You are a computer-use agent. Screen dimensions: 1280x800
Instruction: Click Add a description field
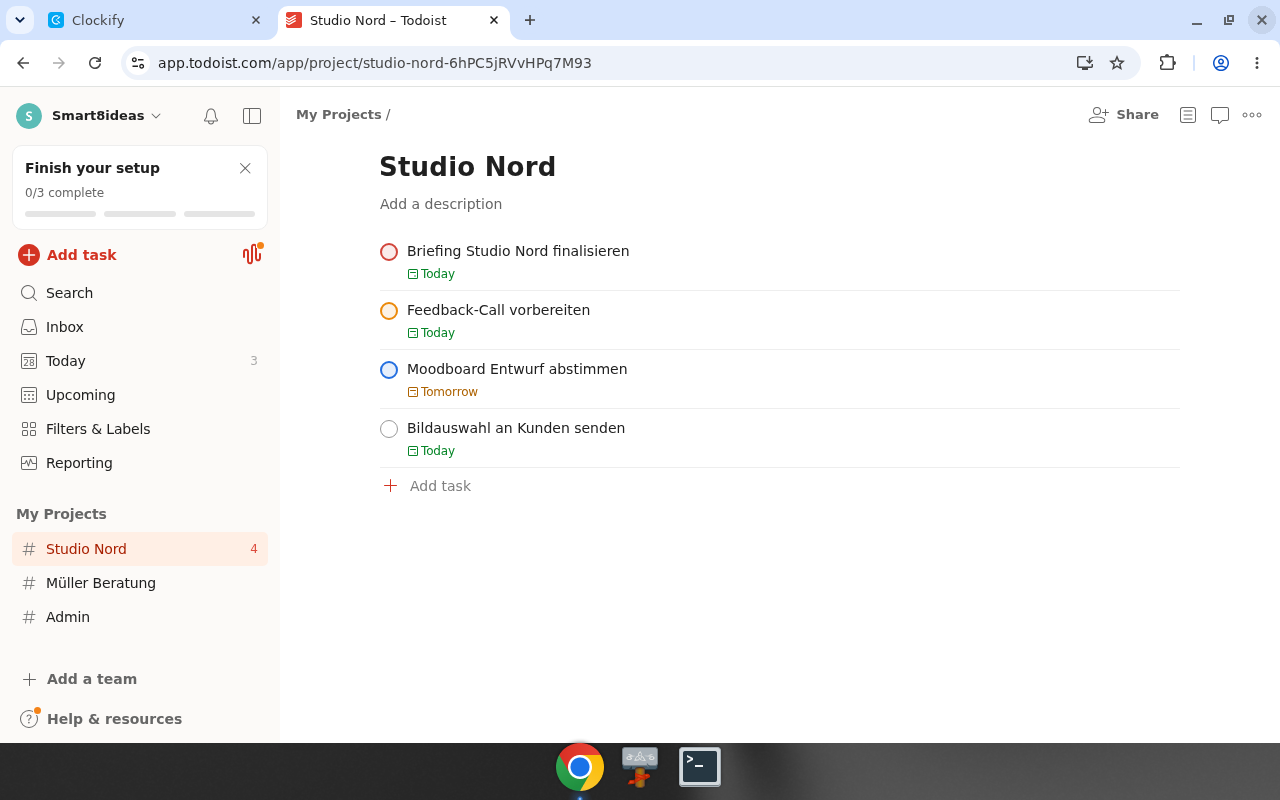tap(441, 204)
